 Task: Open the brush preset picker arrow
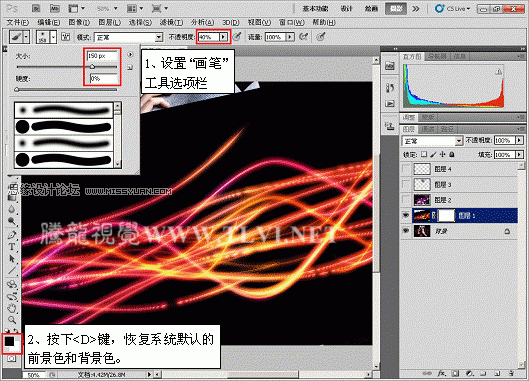[53, 37]
